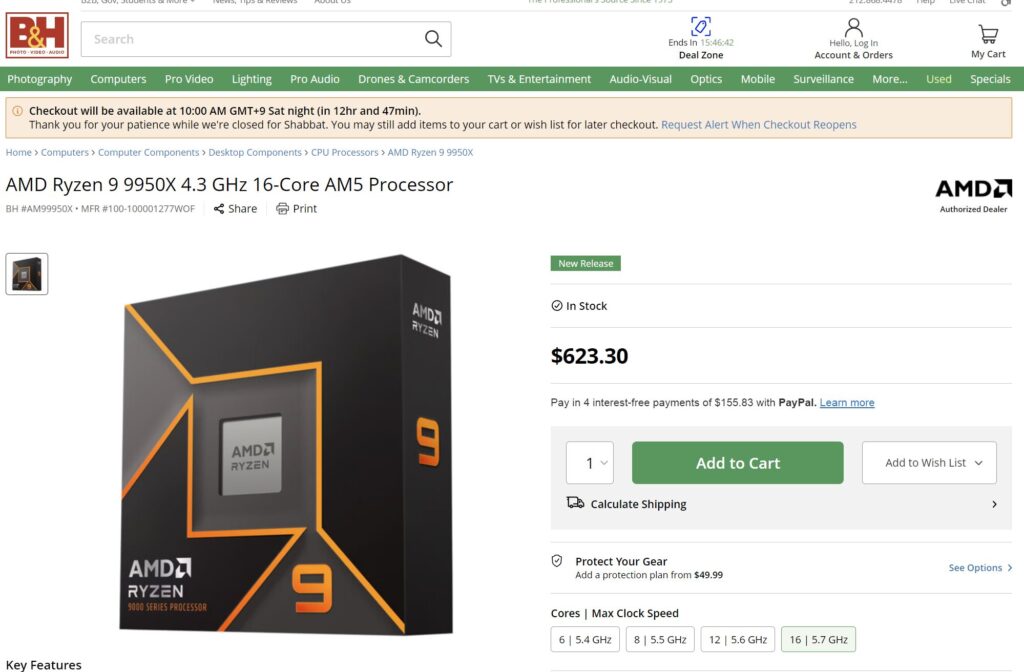Screen dimensions: 1024x672
Task: Expand the Add to Wish List dropdown
Action: [929, 463]
